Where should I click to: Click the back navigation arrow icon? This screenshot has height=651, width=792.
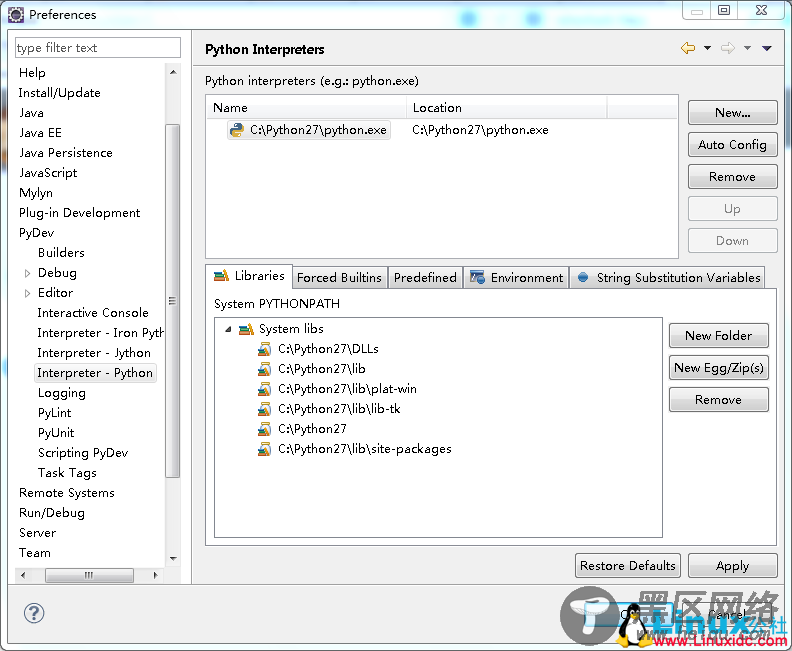[x=688, y=48]
